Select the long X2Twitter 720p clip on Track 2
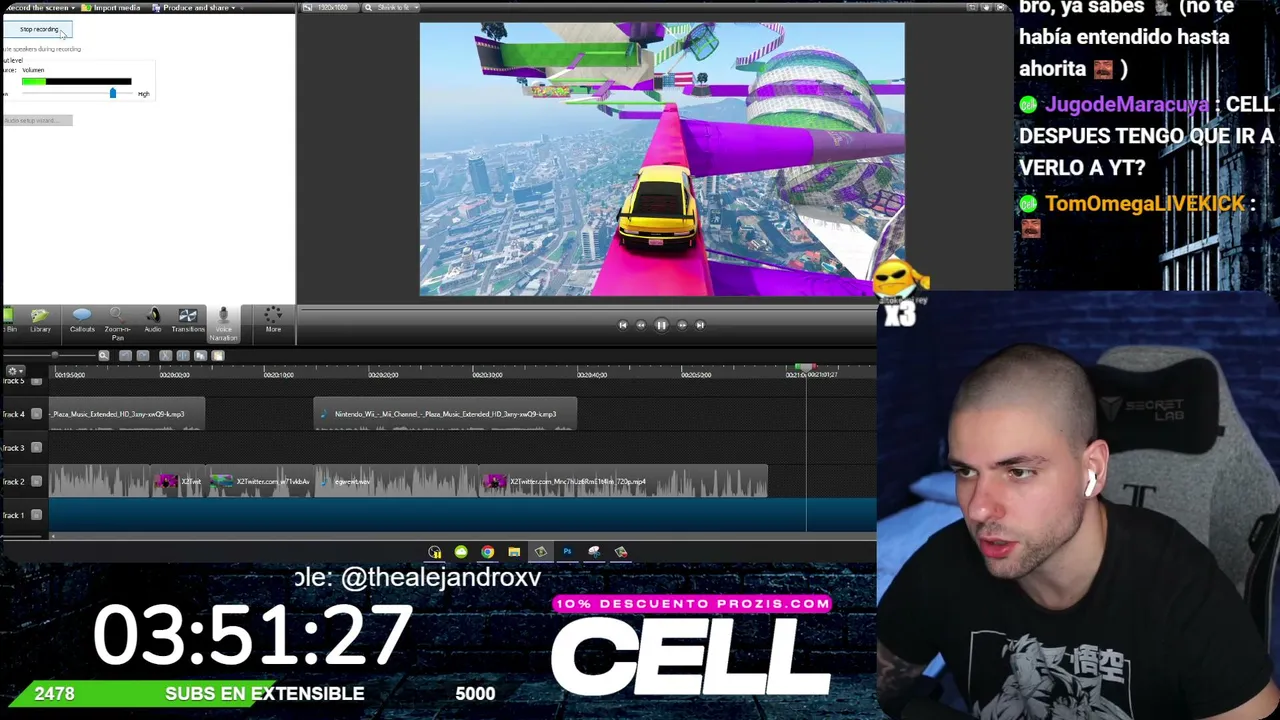Image resolution: width=1280 pixels, height=720 pixels. (x=623, y=482)
